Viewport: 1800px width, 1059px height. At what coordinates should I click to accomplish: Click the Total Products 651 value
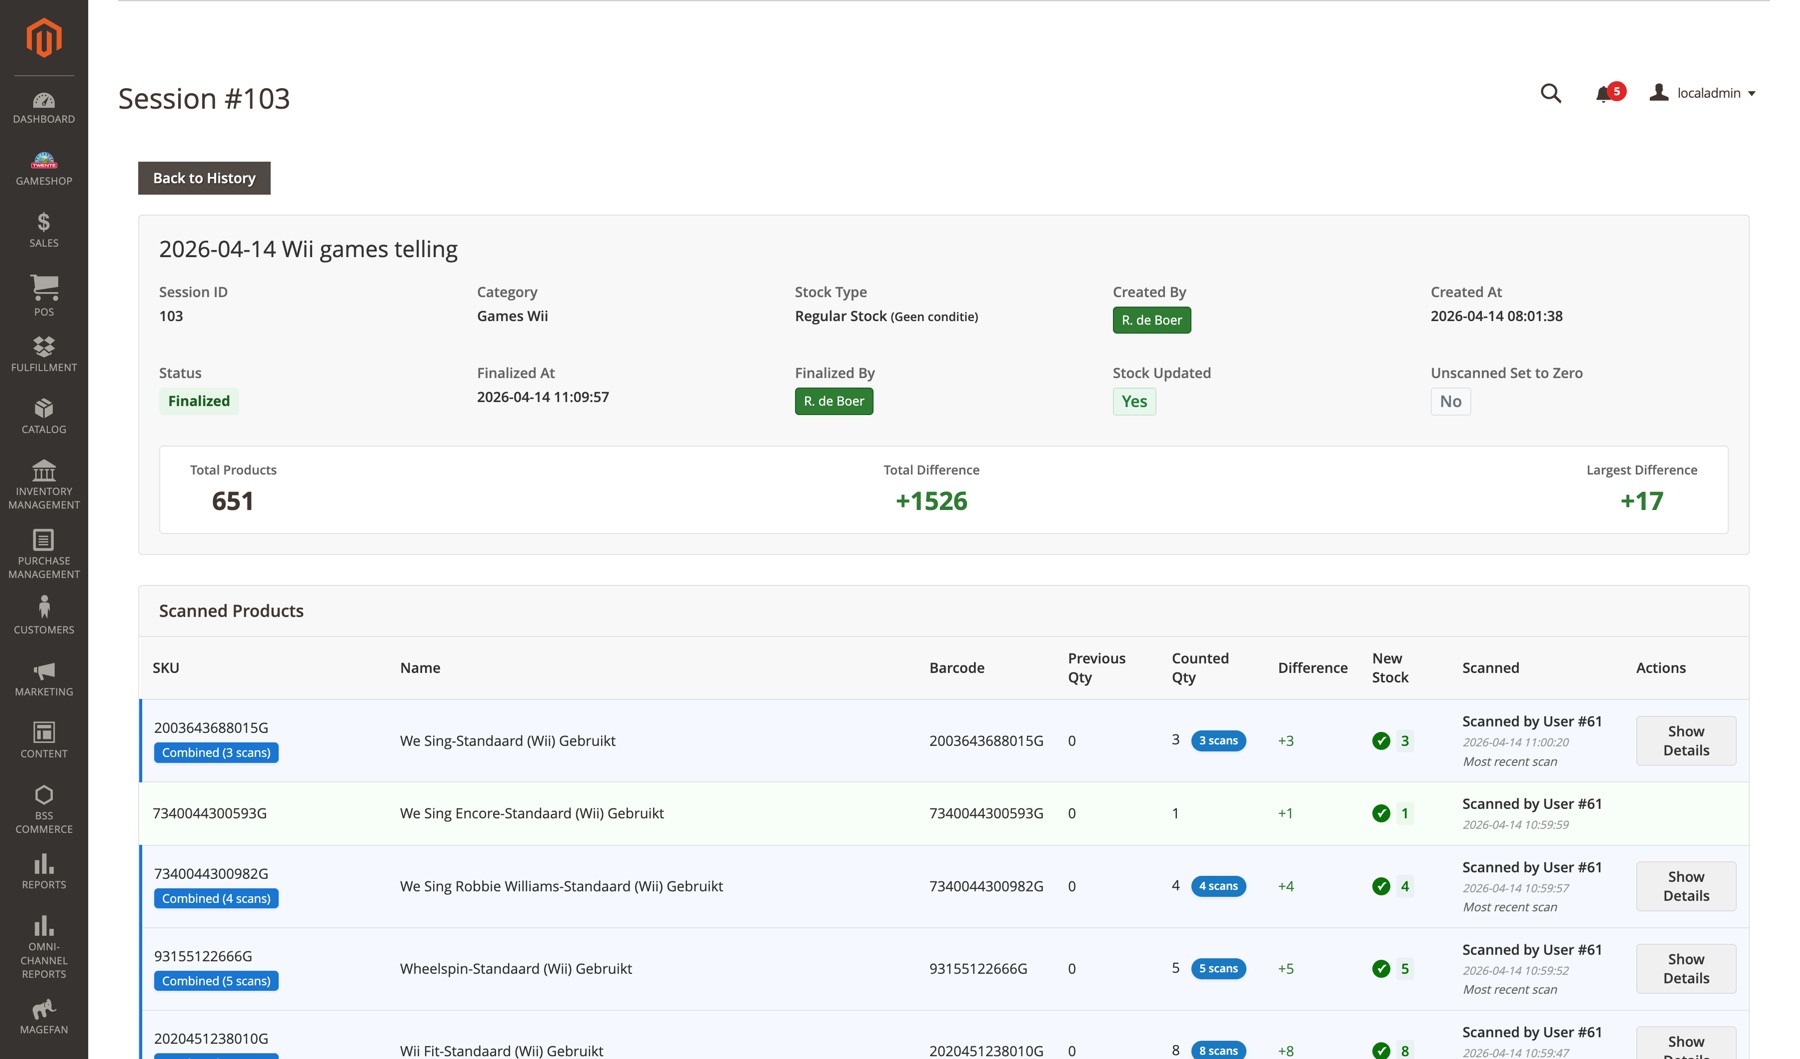click(x=233, y=501)
